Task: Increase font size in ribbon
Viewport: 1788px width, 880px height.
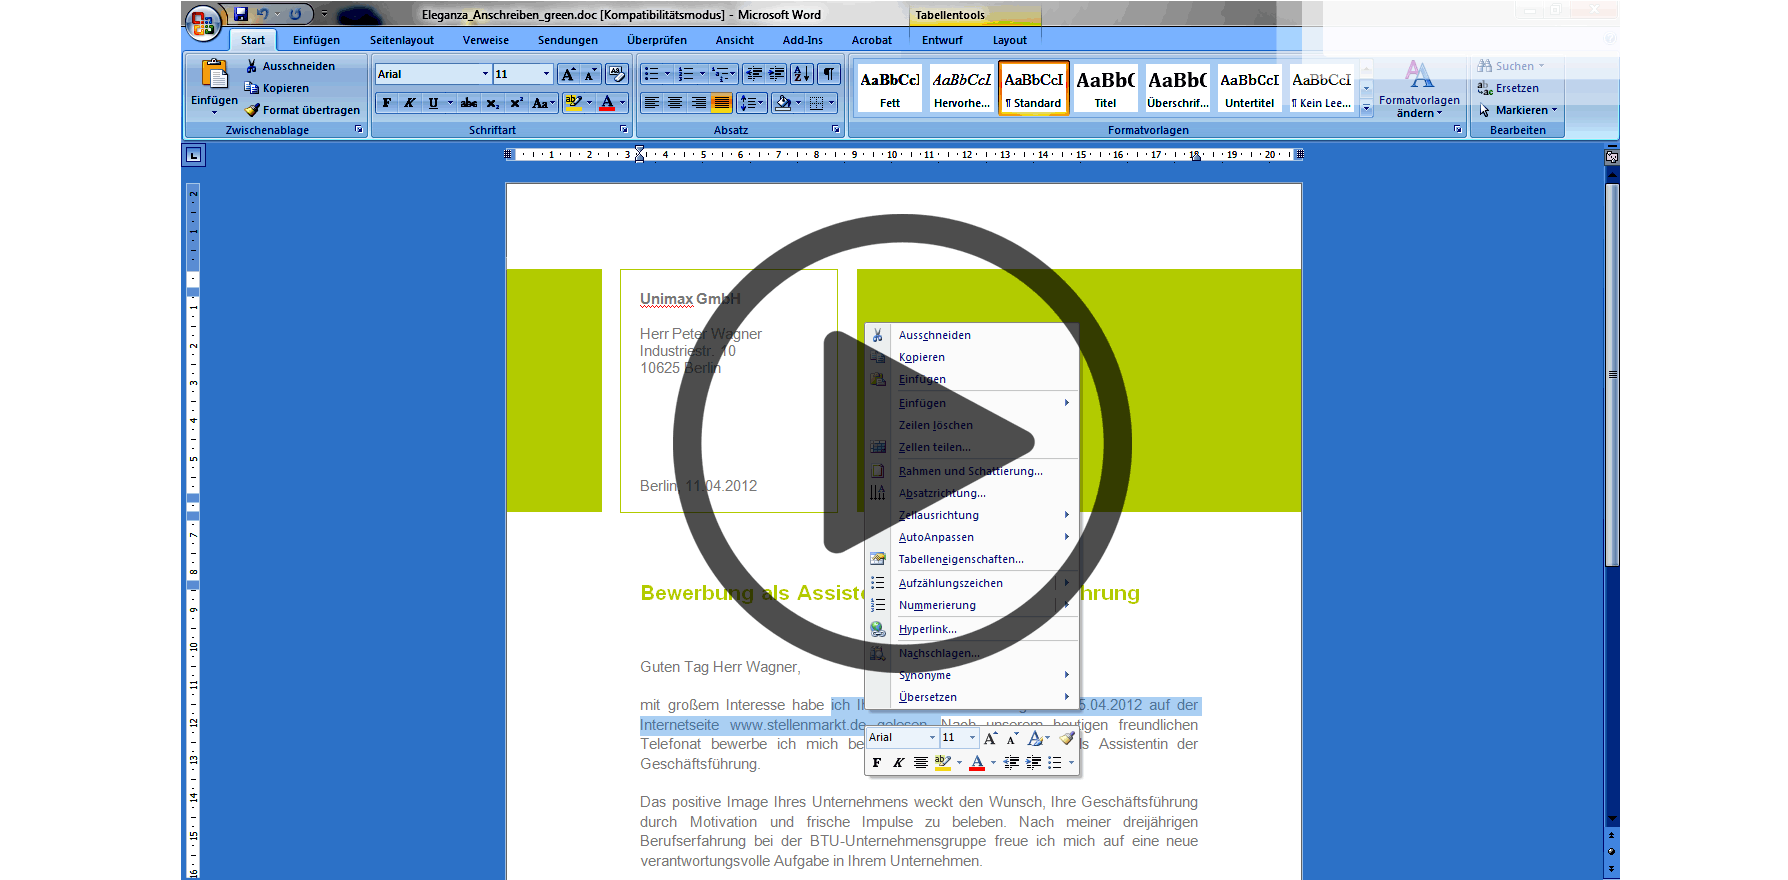Action: [x=568, y=74]
